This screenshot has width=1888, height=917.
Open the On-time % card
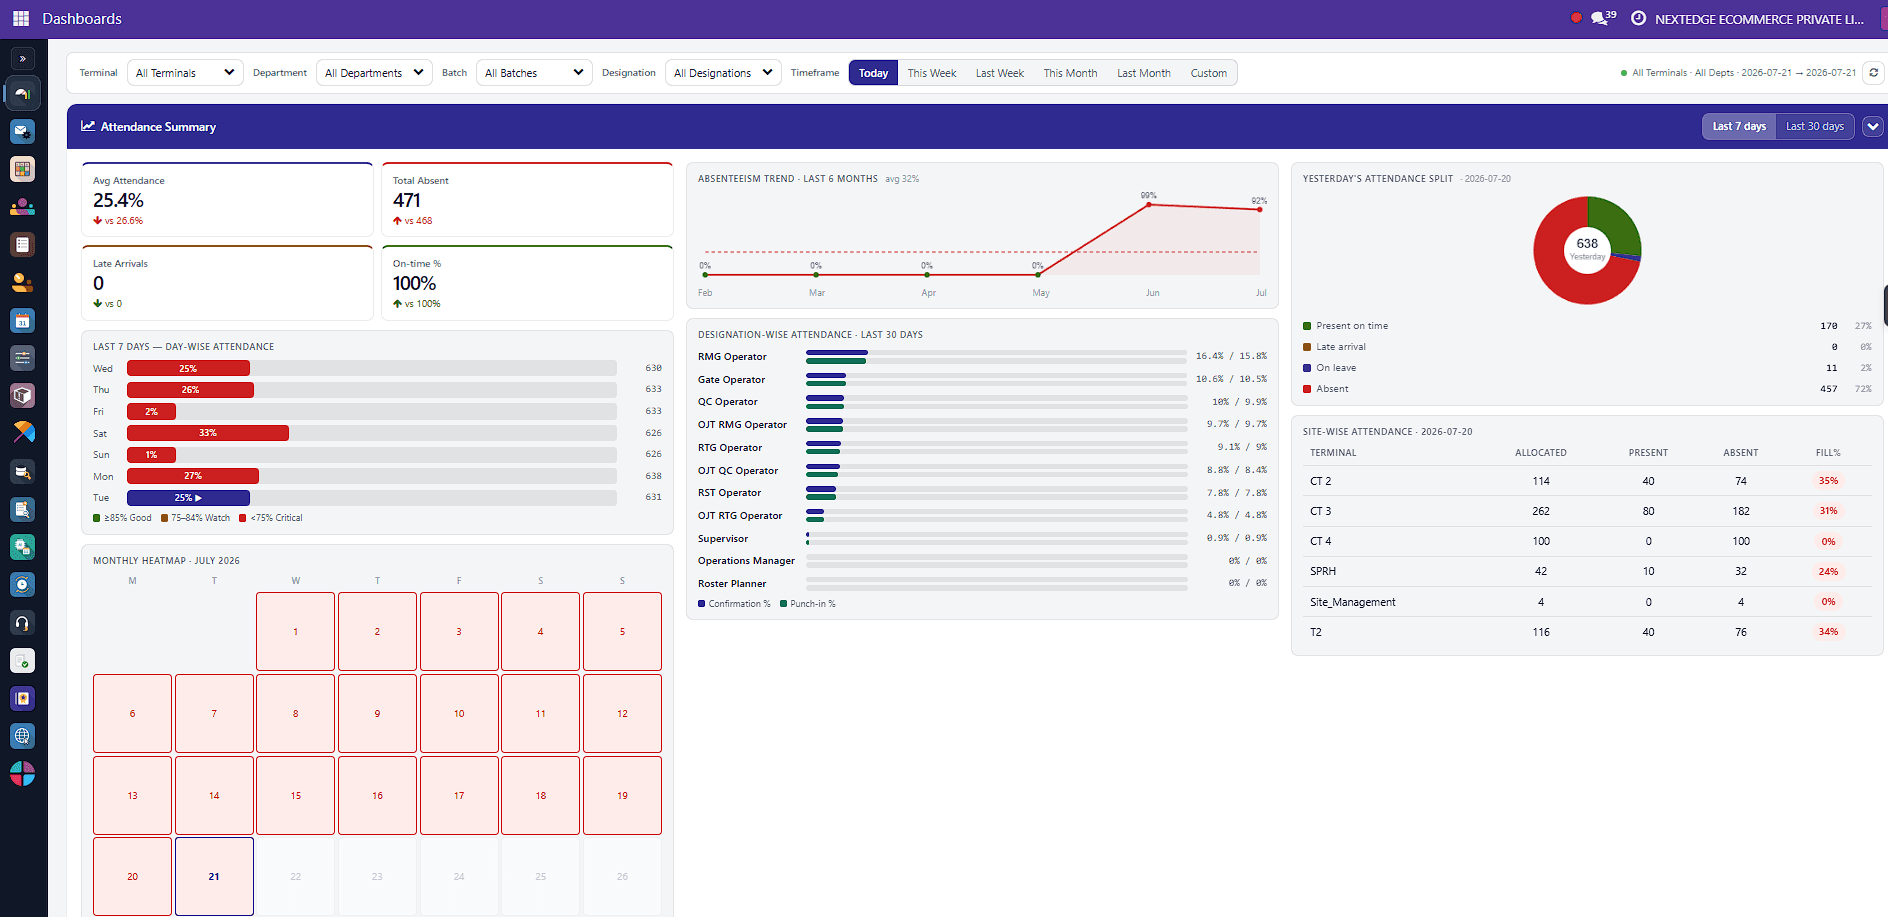[x=527, y=283]
